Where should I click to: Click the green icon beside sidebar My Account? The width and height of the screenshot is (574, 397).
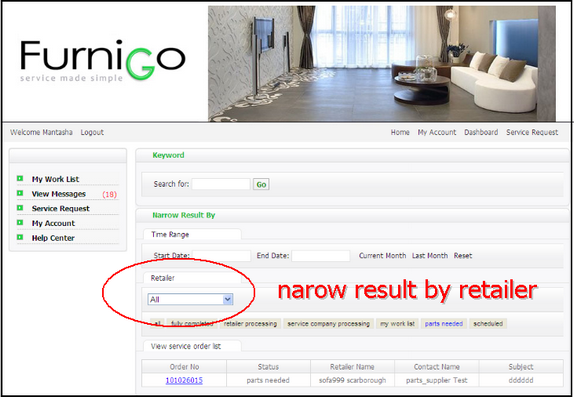point(20,223)
